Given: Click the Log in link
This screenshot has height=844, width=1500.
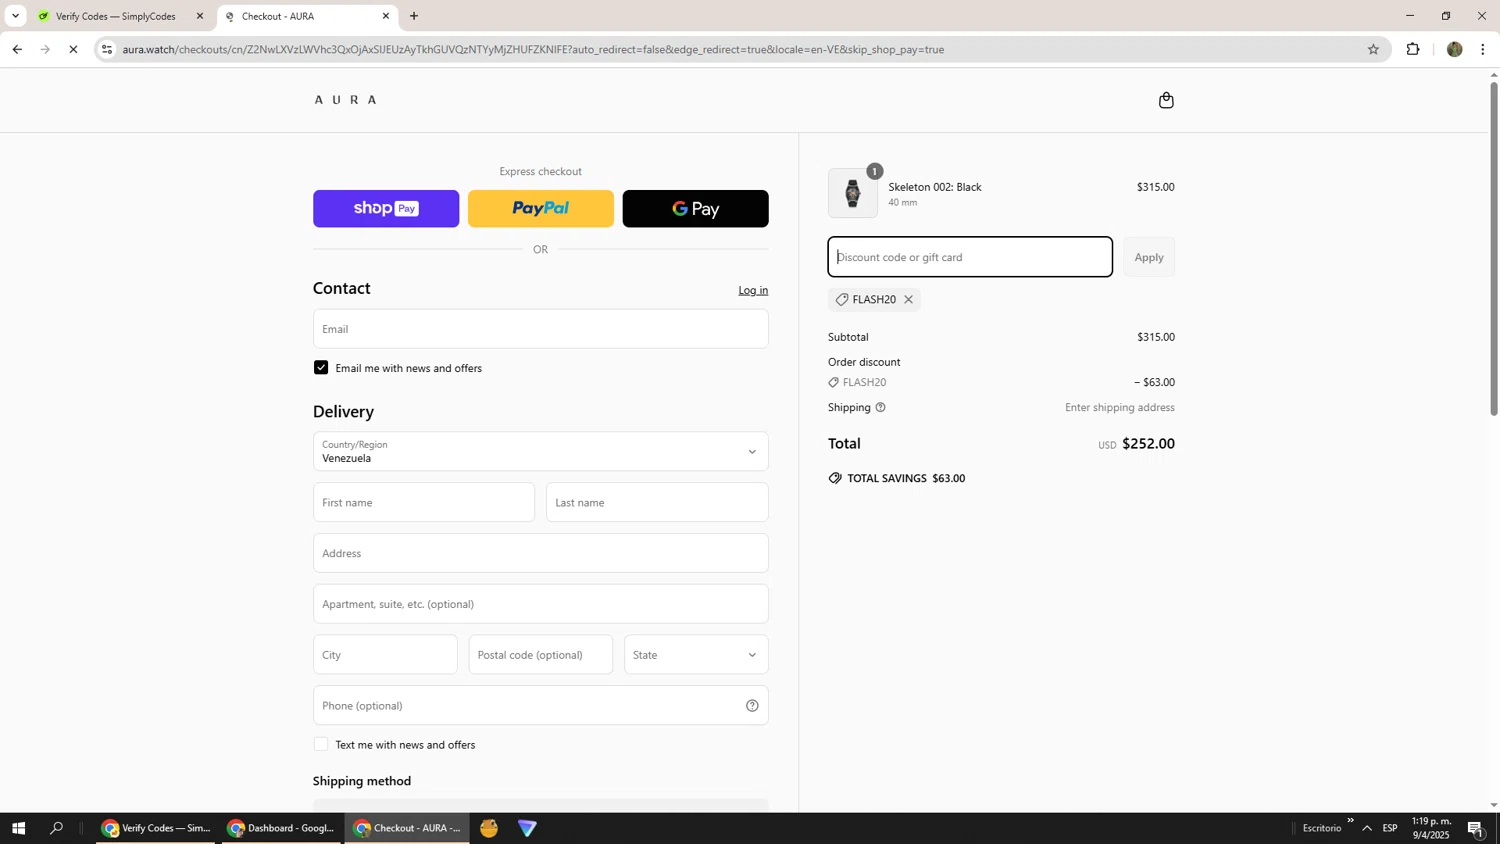Looking at the screenshot, I should [x=753, y=291].
